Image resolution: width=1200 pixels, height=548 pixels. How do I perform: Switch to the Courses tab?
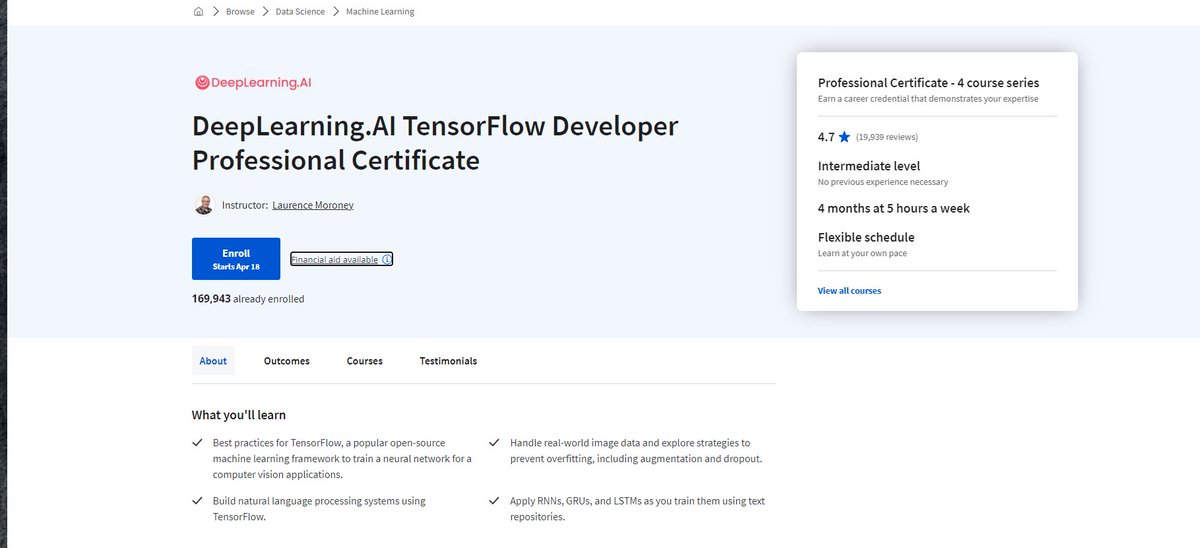pyautogui.click(x=365, y=361)
